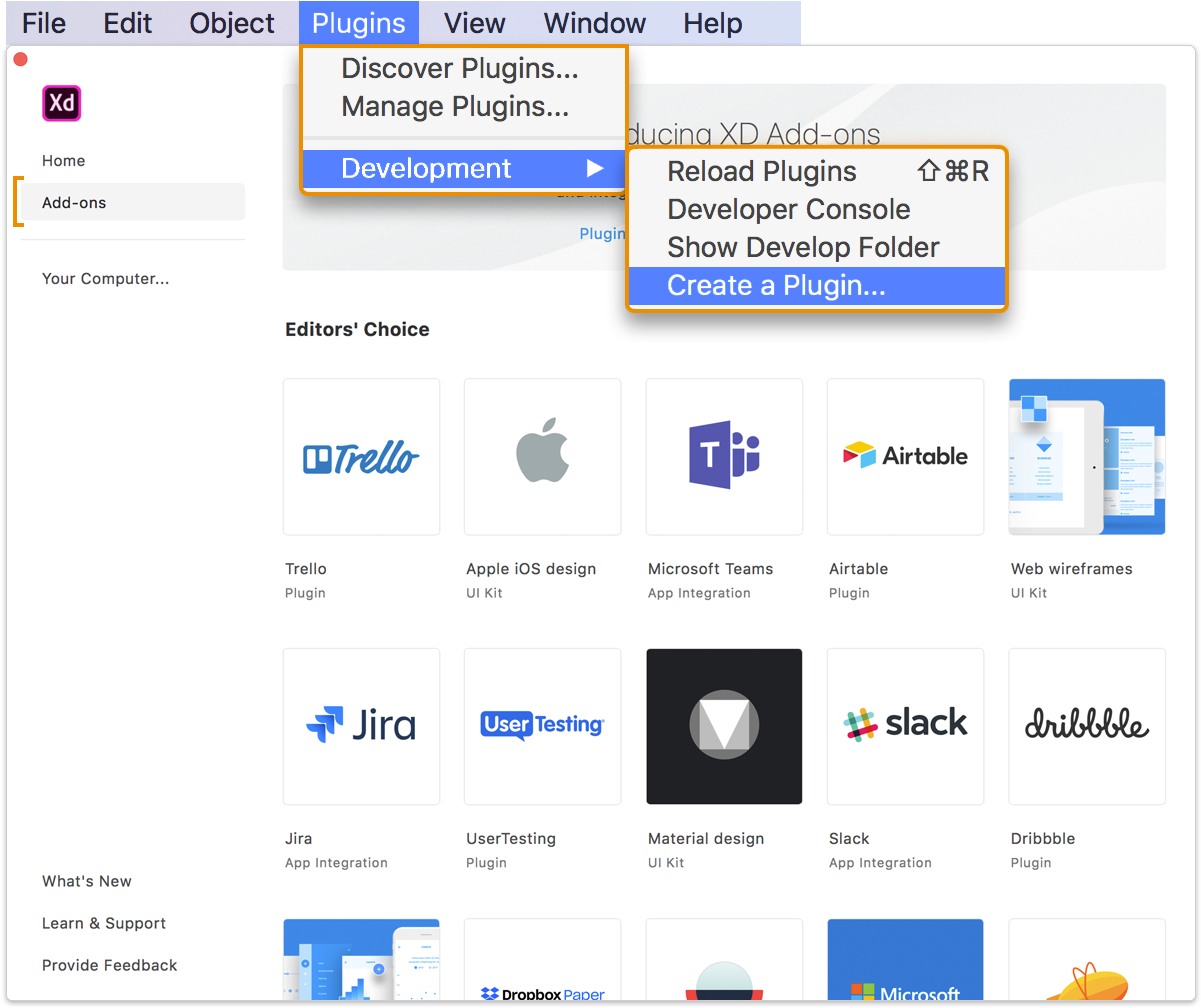Click Reload Plugins in submenu

tap(761, 172)
